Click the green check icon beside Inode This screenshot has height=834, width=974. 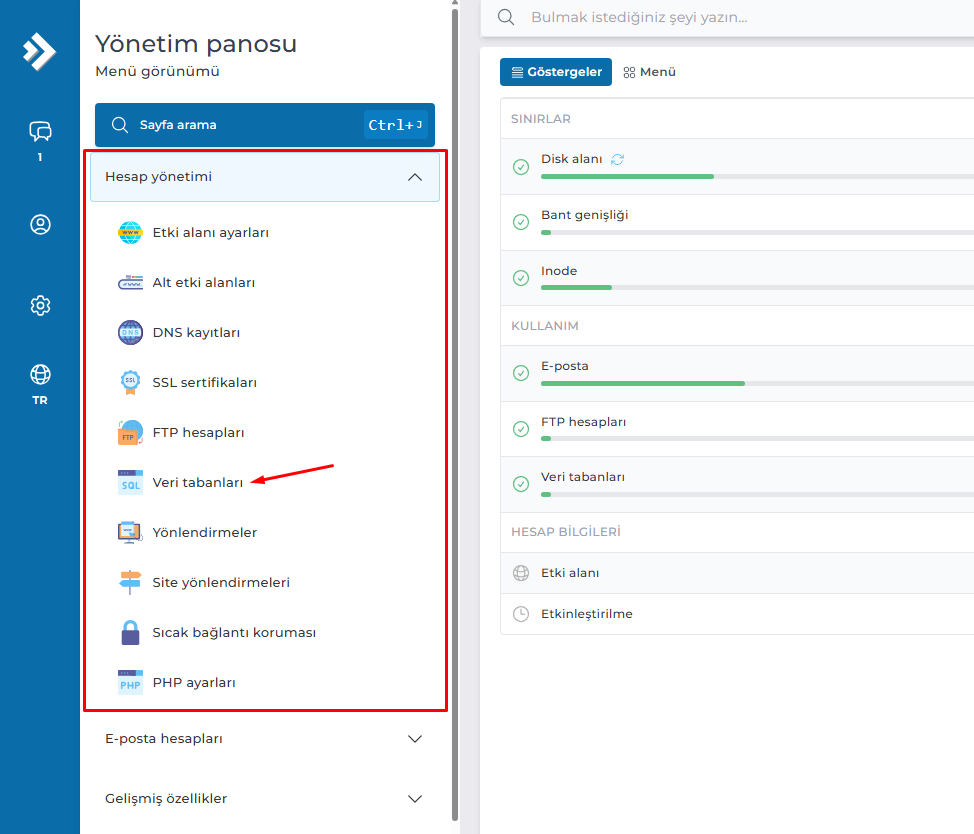(x=521, y=278)
